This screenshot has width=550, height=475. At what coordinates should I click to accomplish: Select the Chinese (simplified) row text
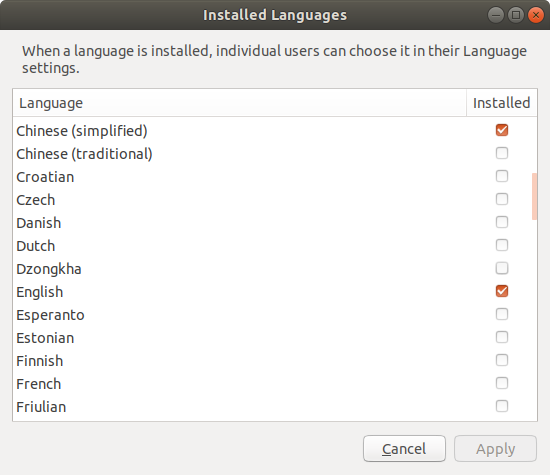82,131
